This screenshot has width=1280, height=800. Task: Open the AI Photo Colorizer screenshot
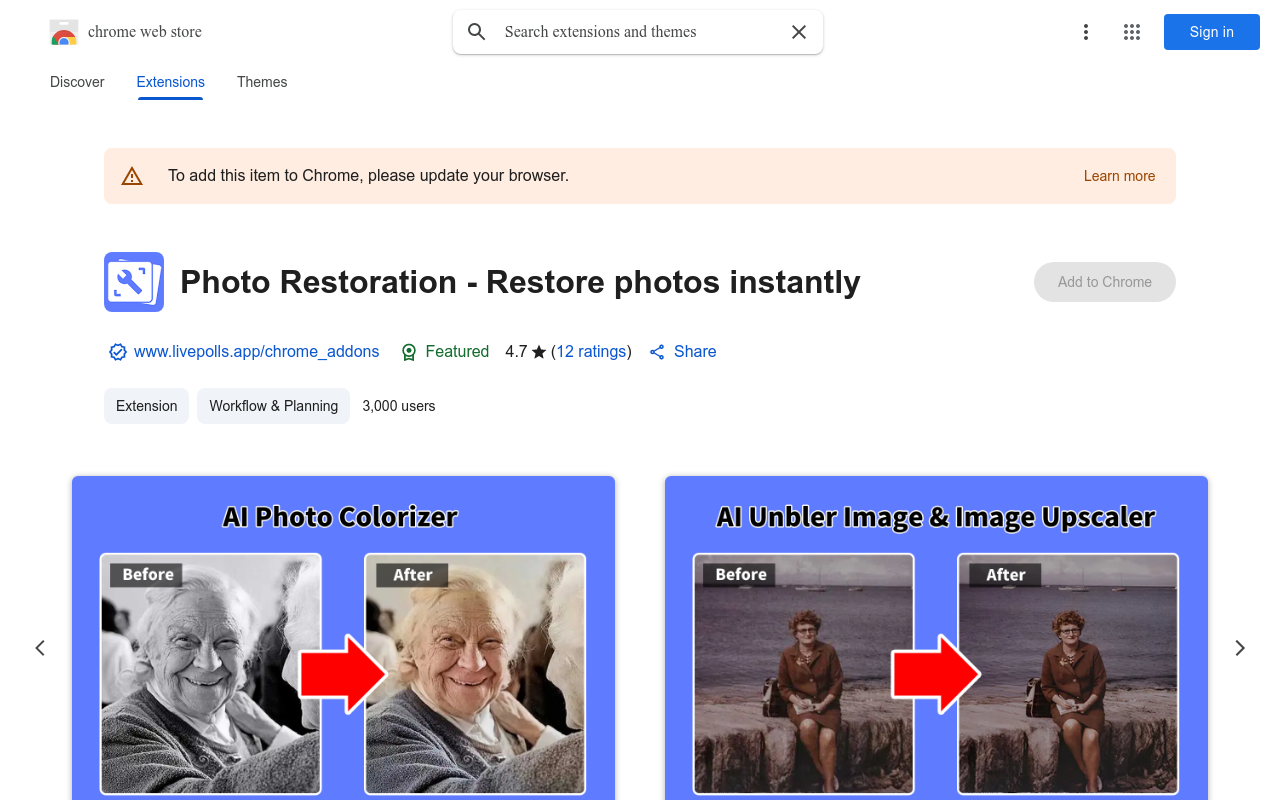(343, 638)
